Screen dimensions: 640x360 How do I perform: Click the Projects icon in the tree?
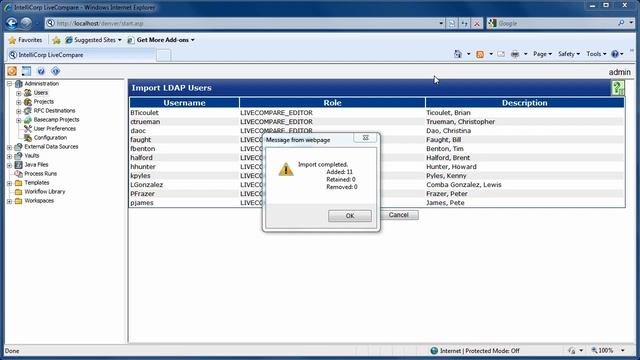(x=28, y=102)
